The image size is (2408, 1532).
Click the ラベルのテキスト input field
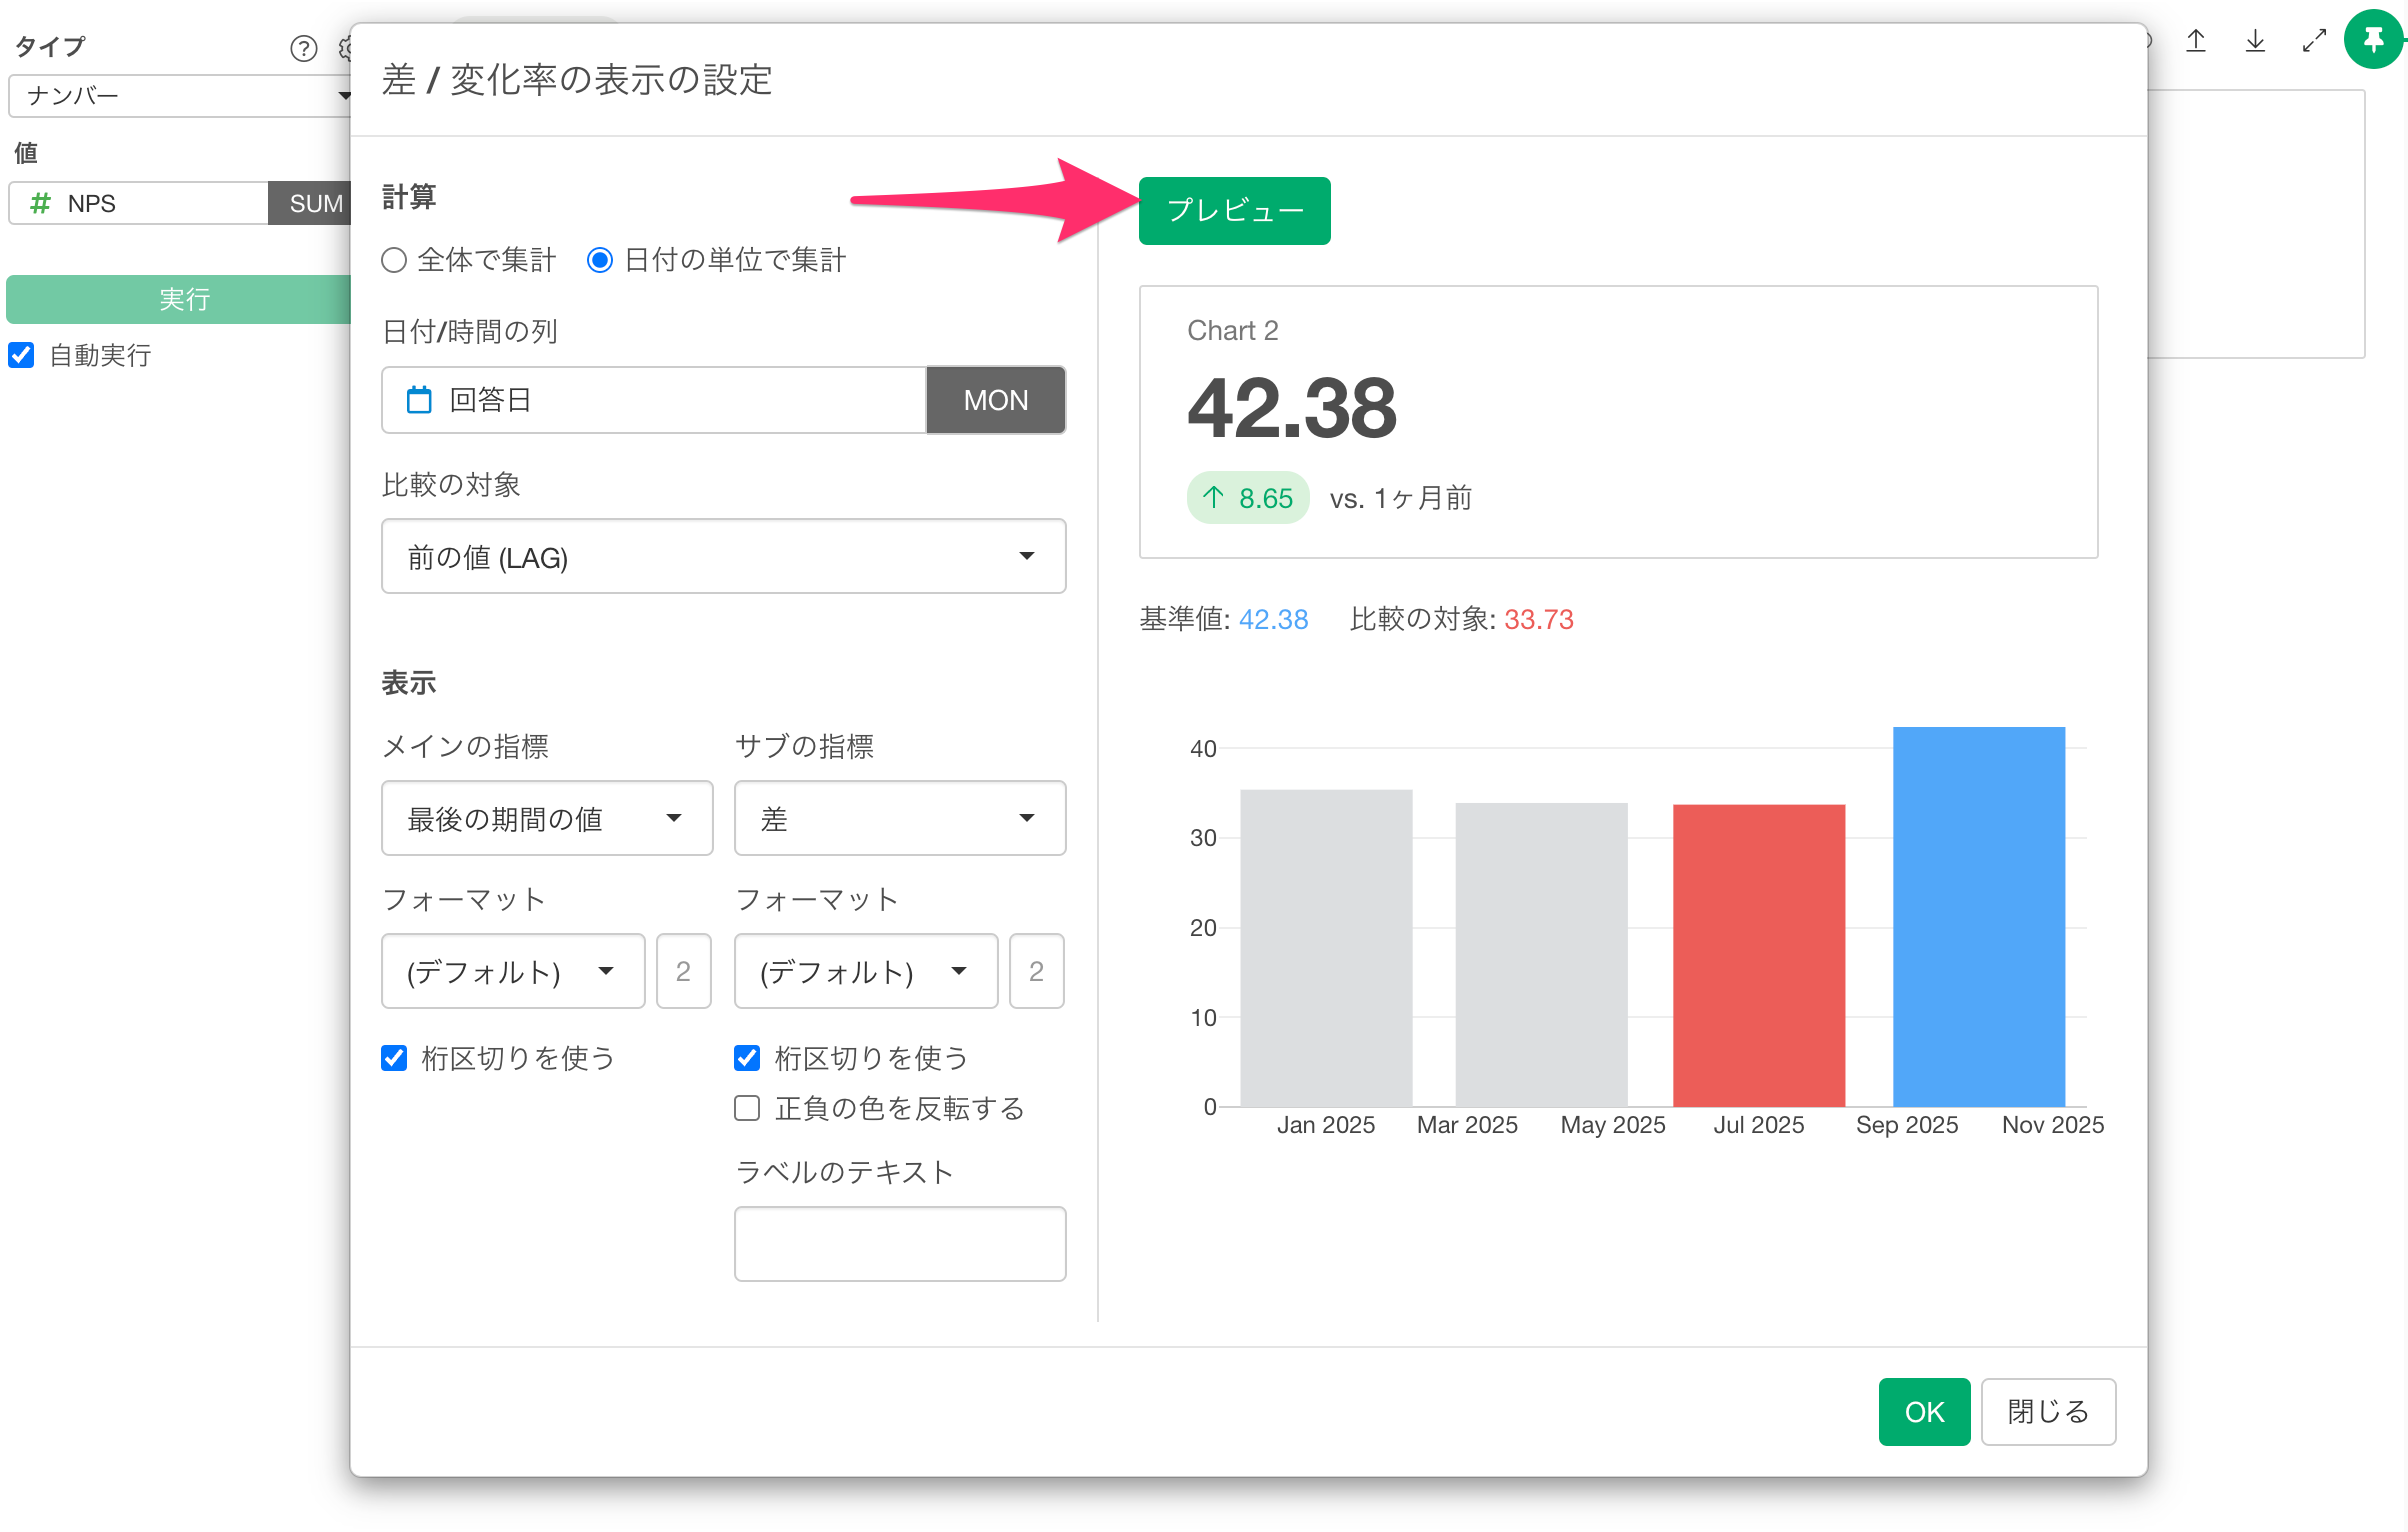tap(899, 1243)
